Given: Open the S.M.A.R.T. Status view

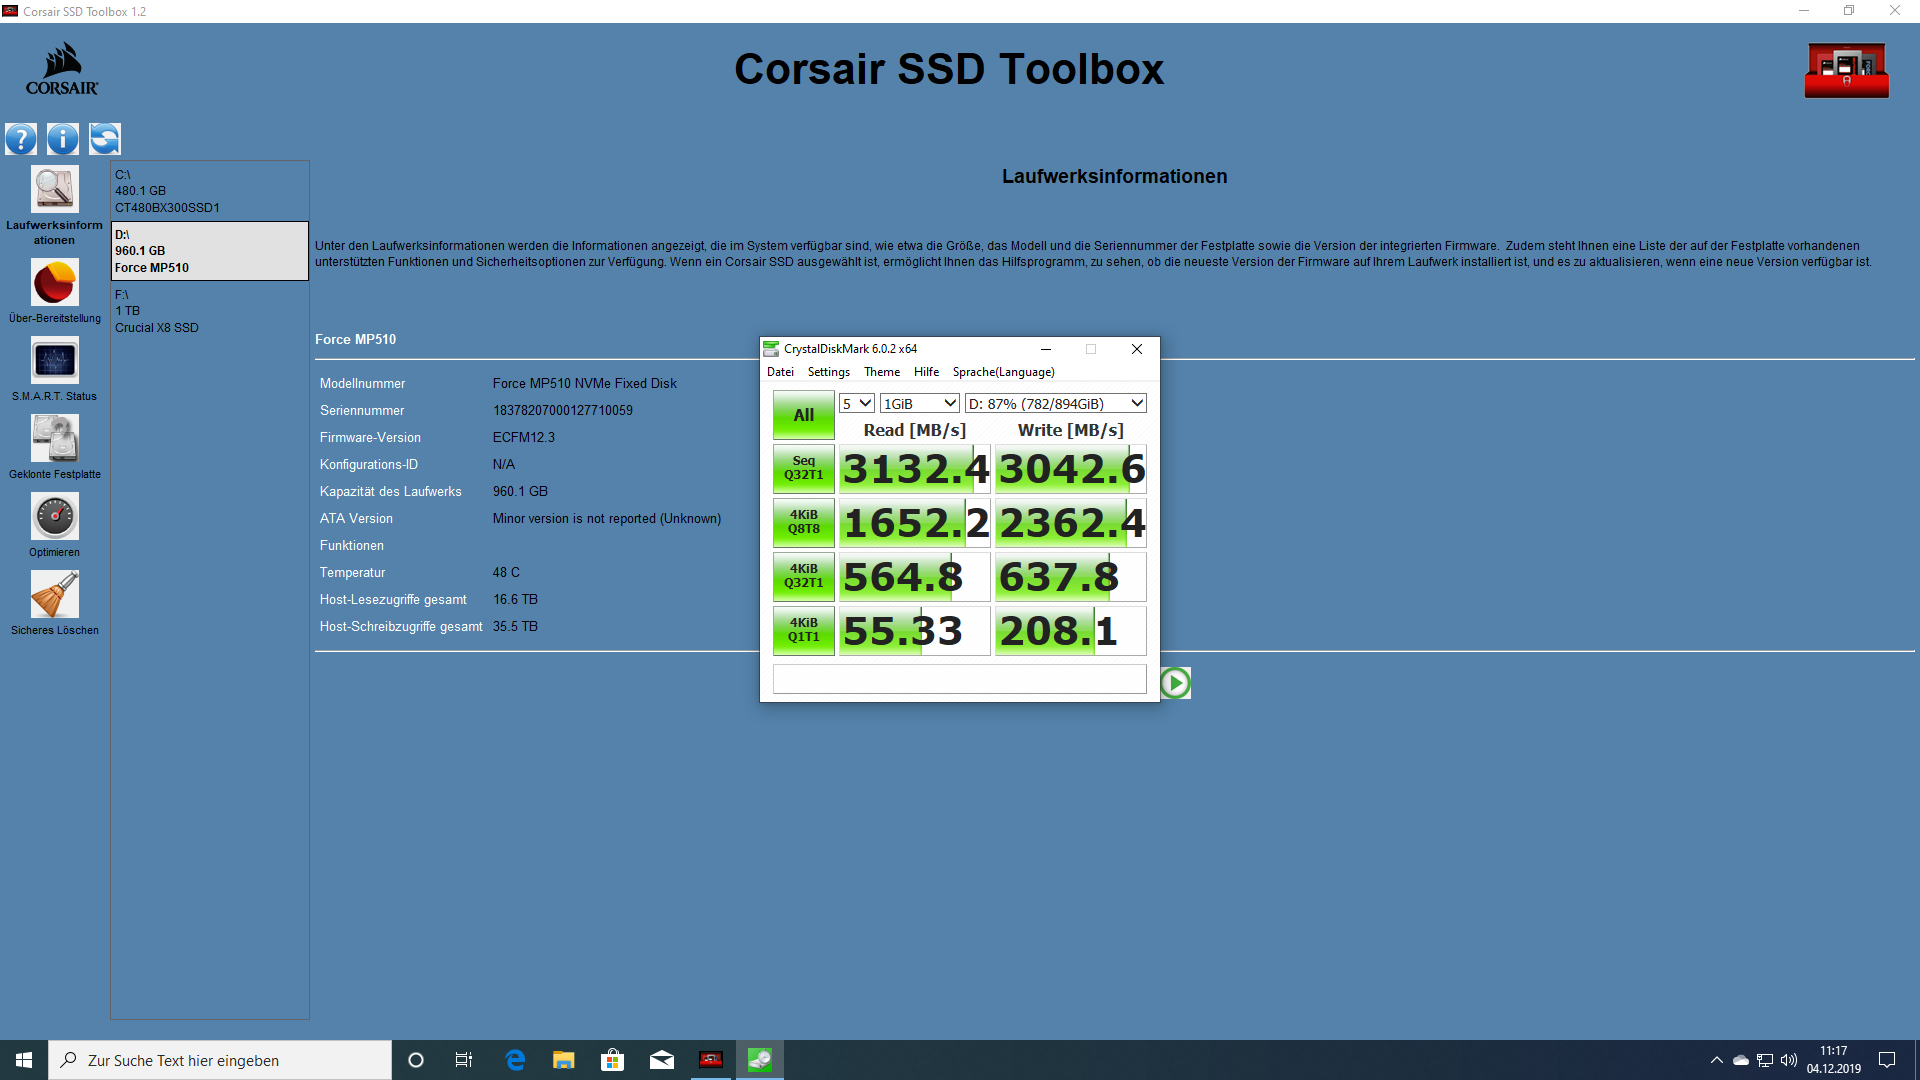Looking at the screenshot, I should pos(54,360).
